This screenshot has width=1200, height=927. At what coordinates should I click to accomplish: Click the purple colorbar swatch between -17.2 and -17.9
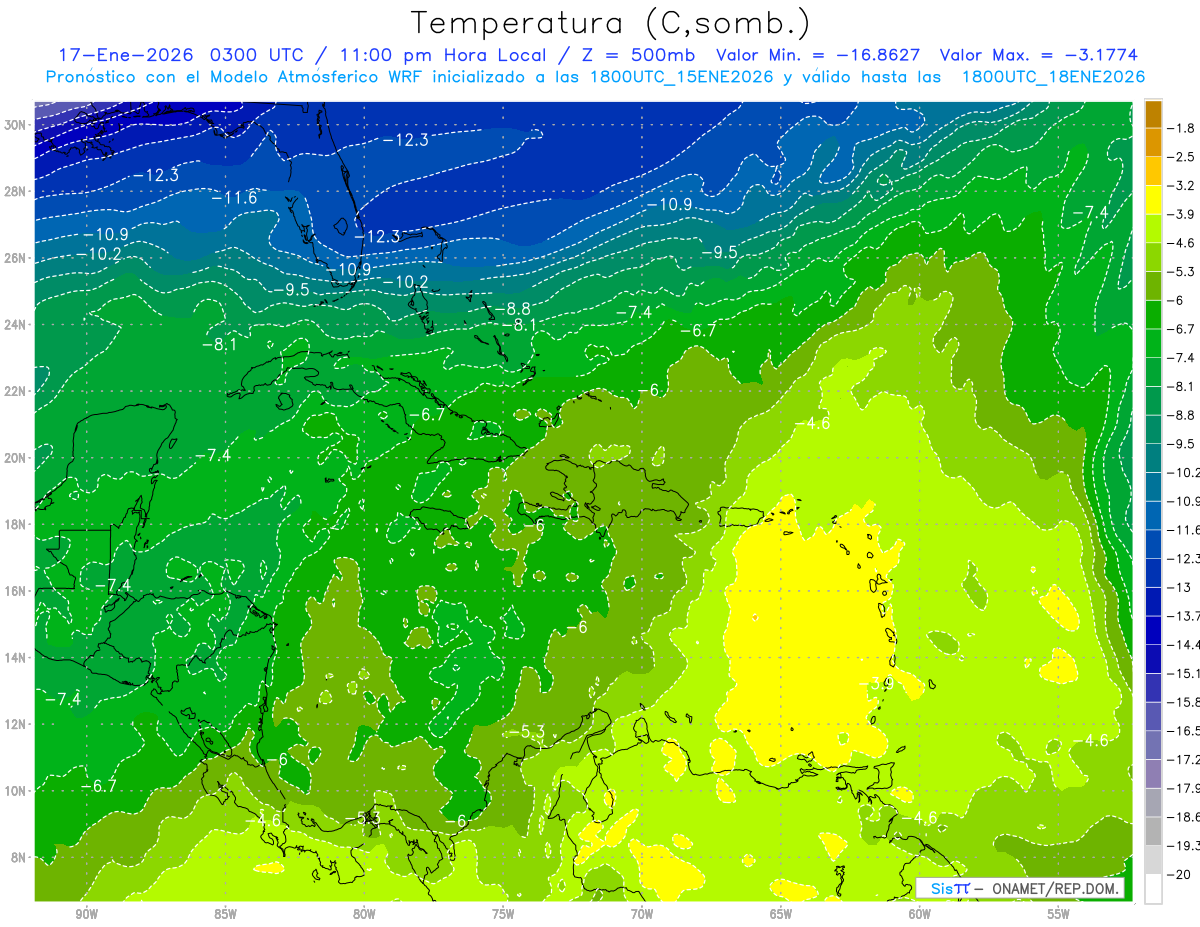[1153, 774]
